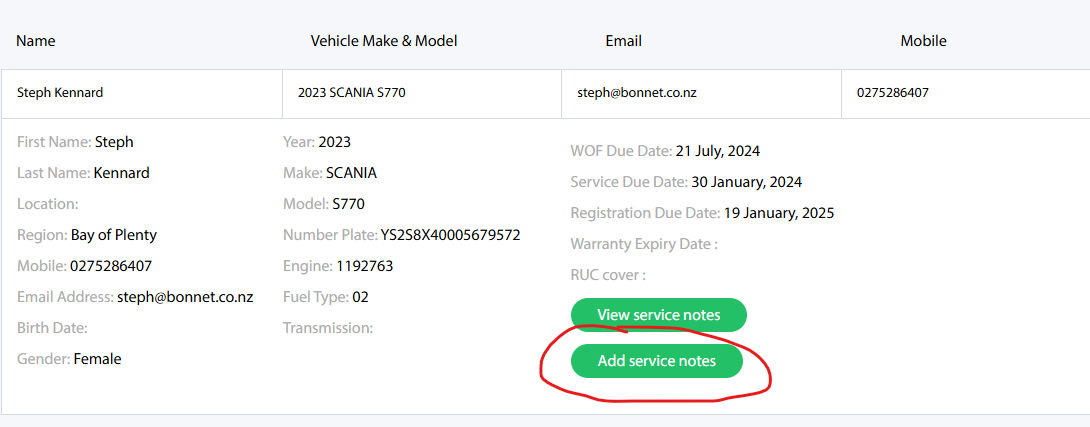Click steph@bonnet.co.nz in the table row
The image size is (1090, 427).
pos(636,93)
